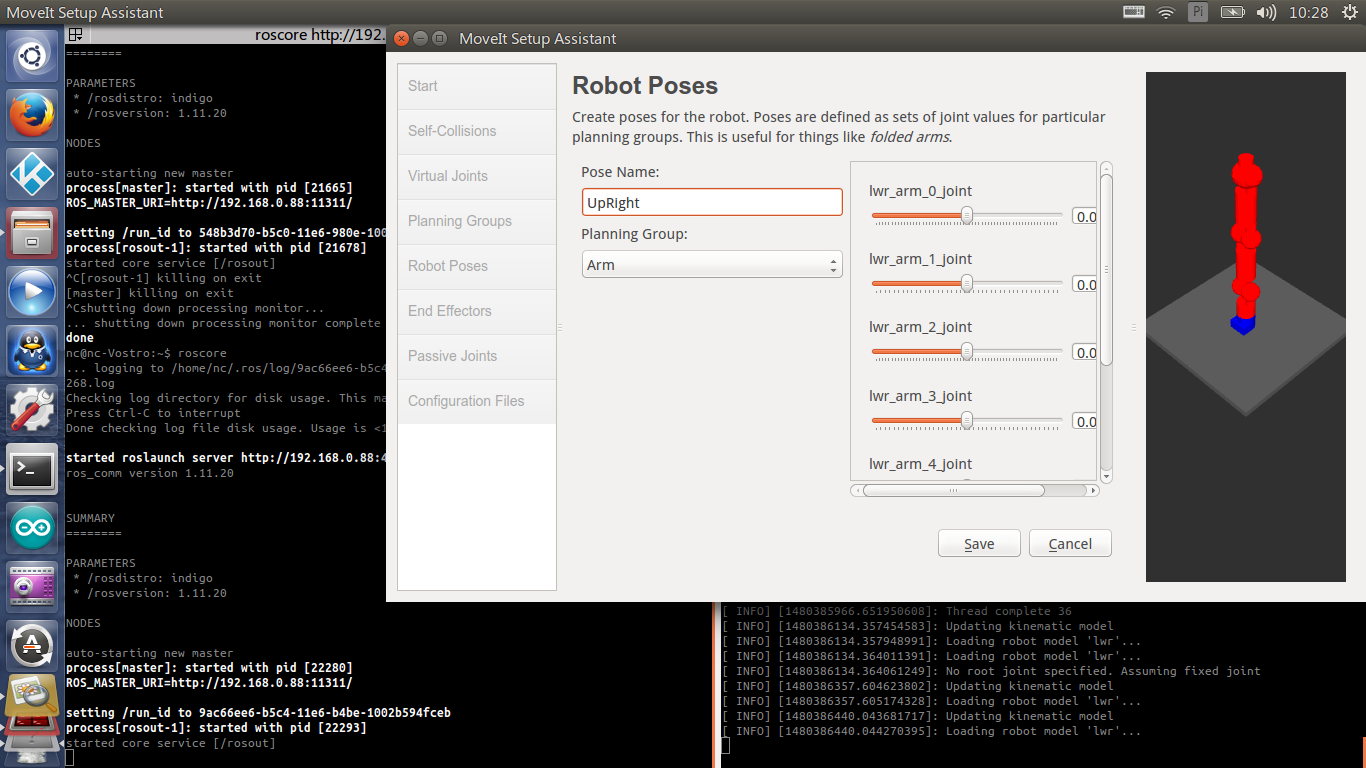Click the Pose Name field containing UpRight
The image size is (1366, 768).
click(x=712, y=202)
